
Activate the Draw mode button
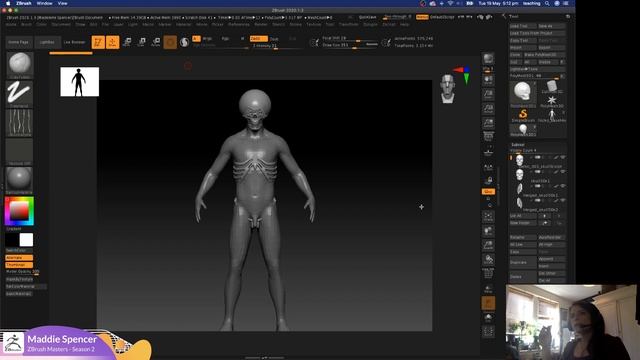(x=113, y=42)
